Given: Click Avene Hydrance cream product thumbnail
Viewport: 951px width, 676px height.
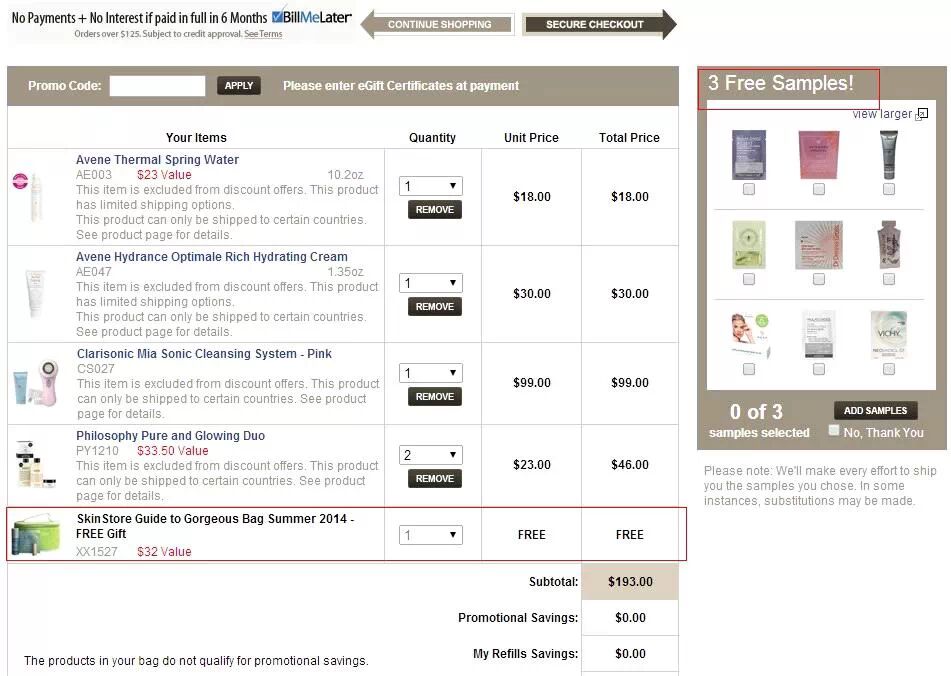Looking at the screenshot, I should 35,293.
